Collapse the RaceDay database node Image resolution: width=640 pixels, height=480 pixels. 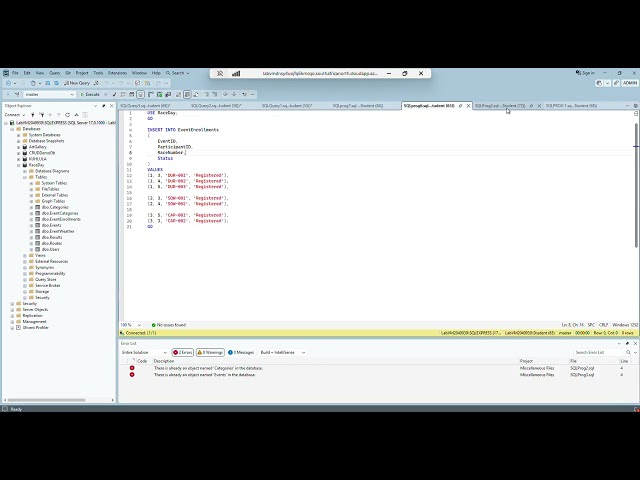(x=18, y=165)
